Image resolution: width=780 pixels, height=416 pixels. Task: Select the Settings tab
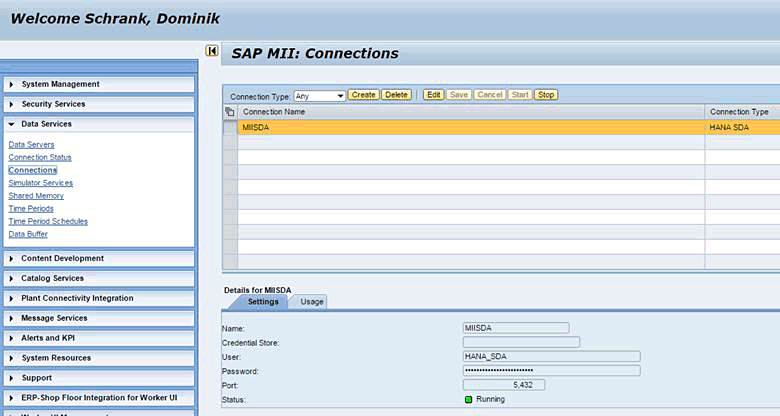[263, 301]
